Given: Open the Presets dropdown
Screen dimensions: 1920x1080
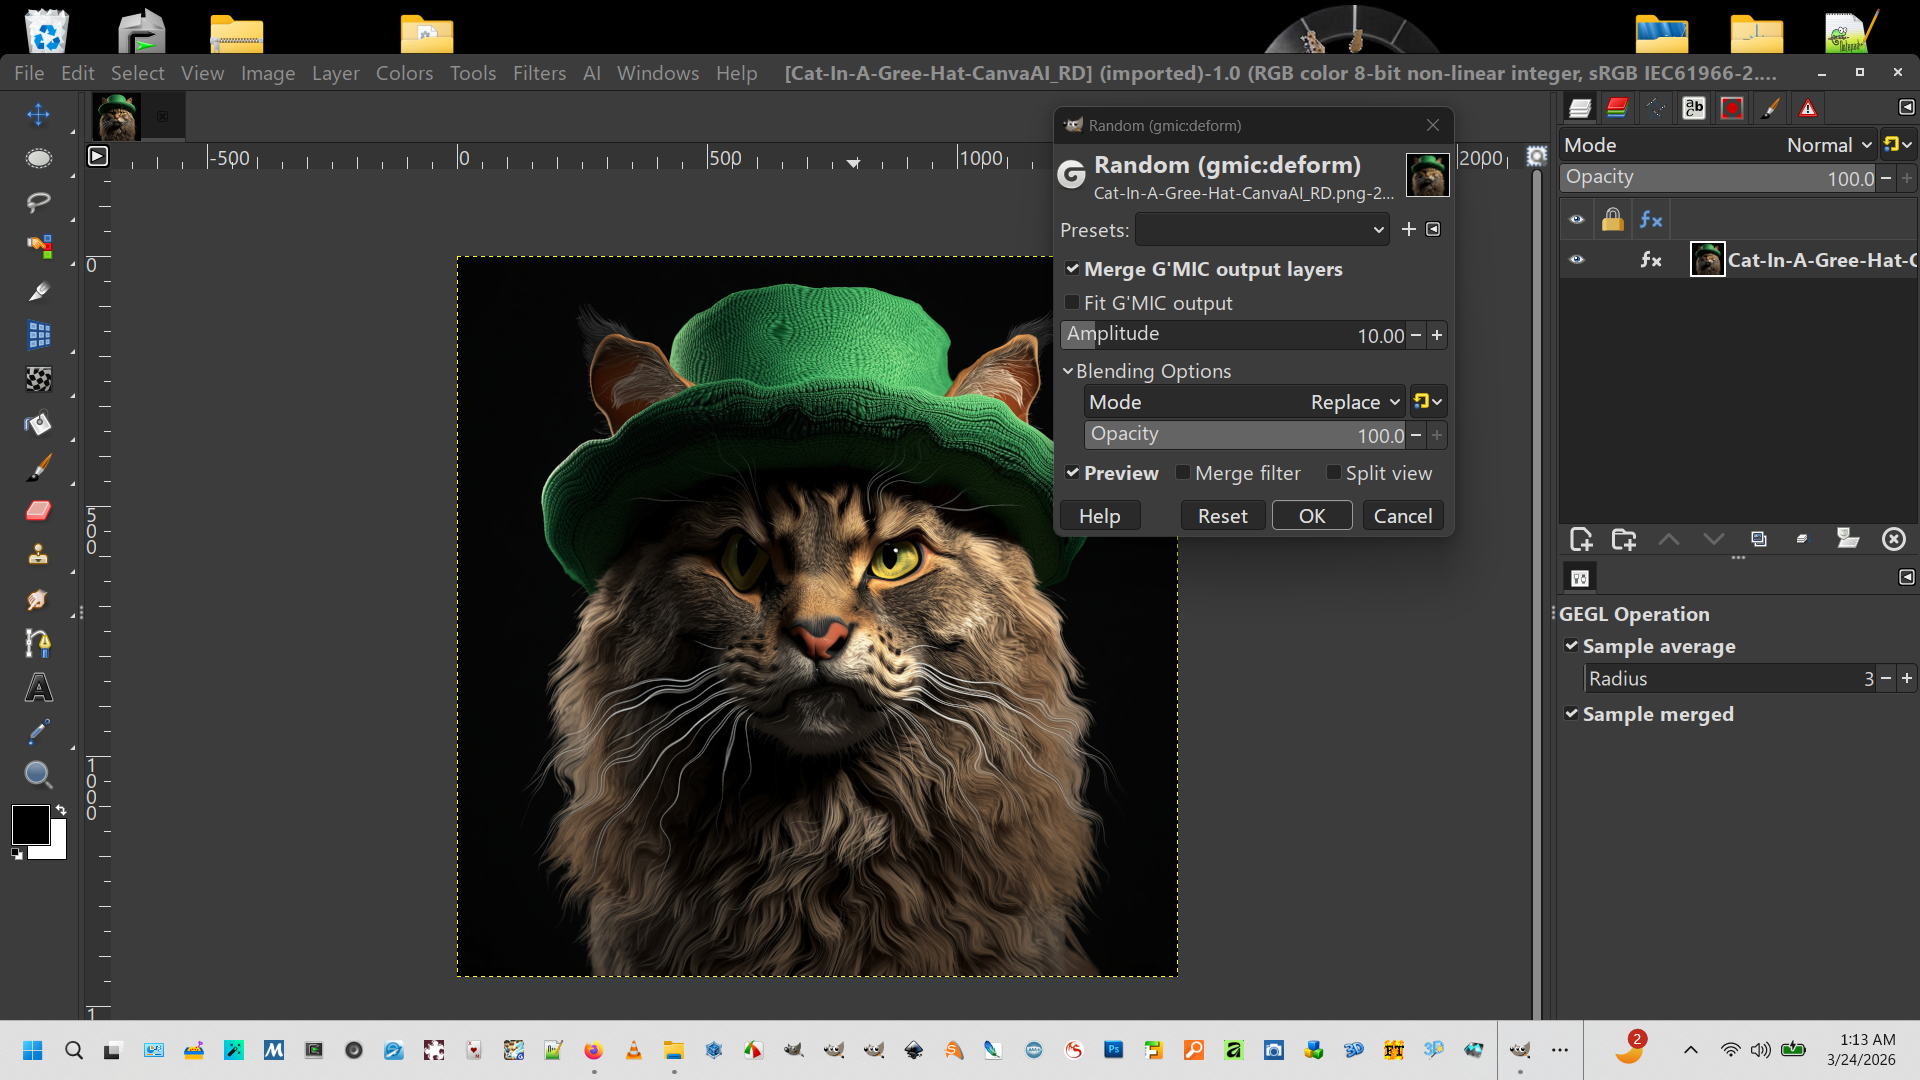Looking at the screenshot, I should 1262,229.
